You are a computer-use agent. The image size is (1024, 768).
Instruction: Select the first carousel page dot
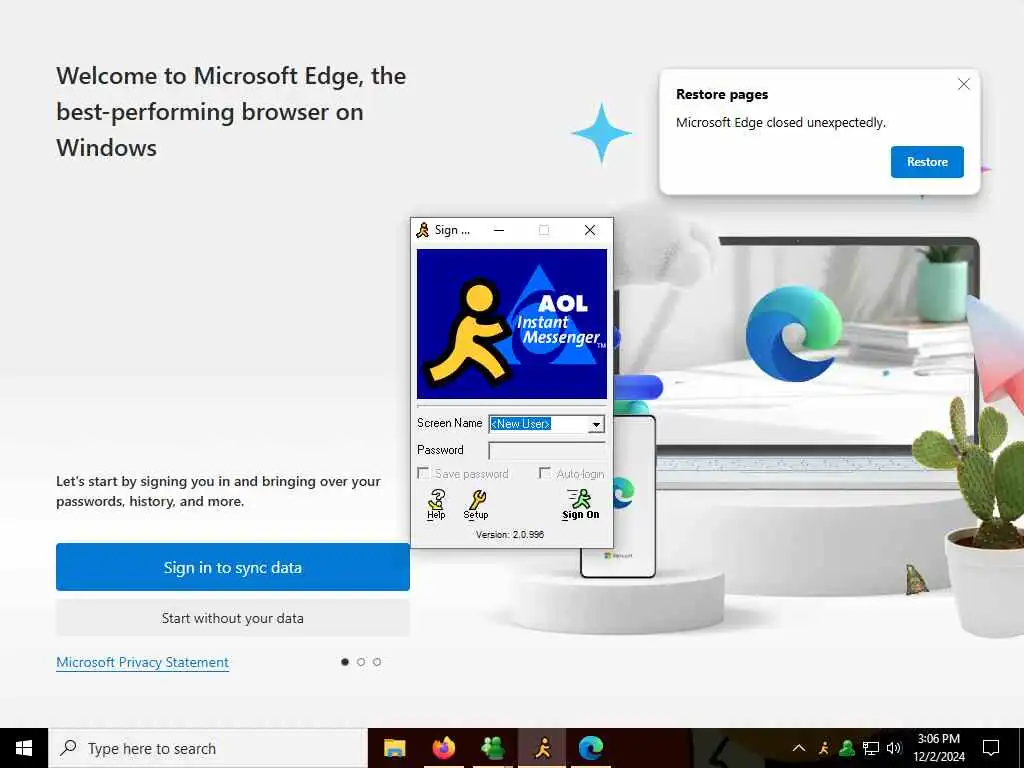(345, 662)
